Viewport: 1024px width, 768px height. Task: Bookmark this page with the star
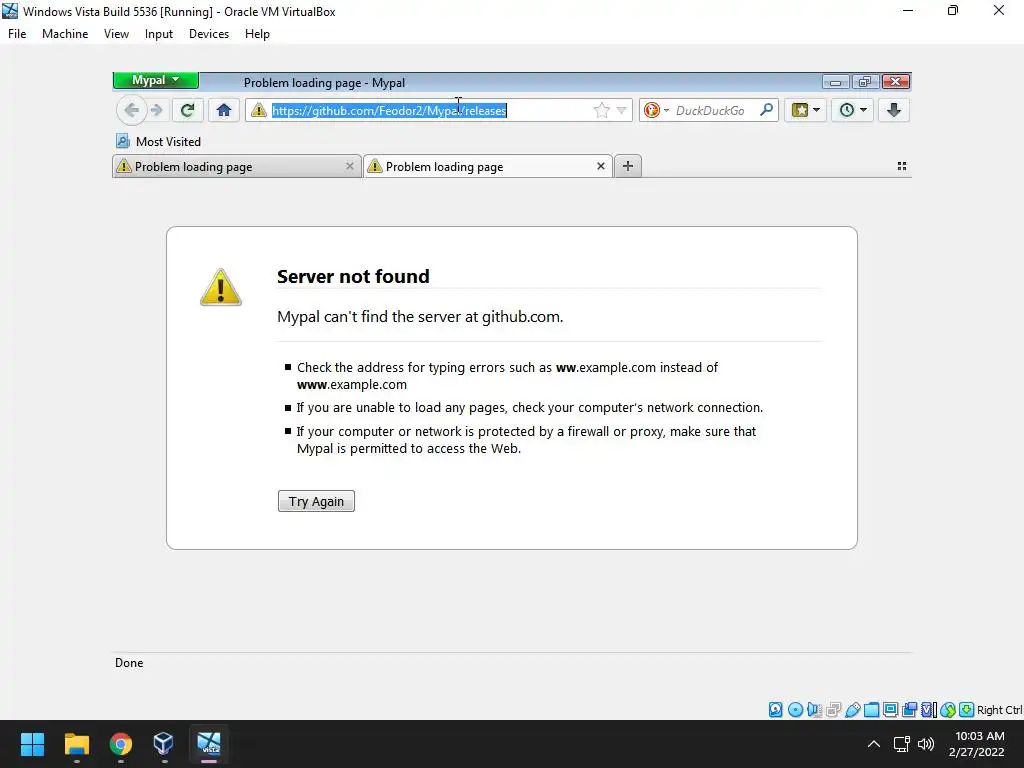click(x=601, y=110)
